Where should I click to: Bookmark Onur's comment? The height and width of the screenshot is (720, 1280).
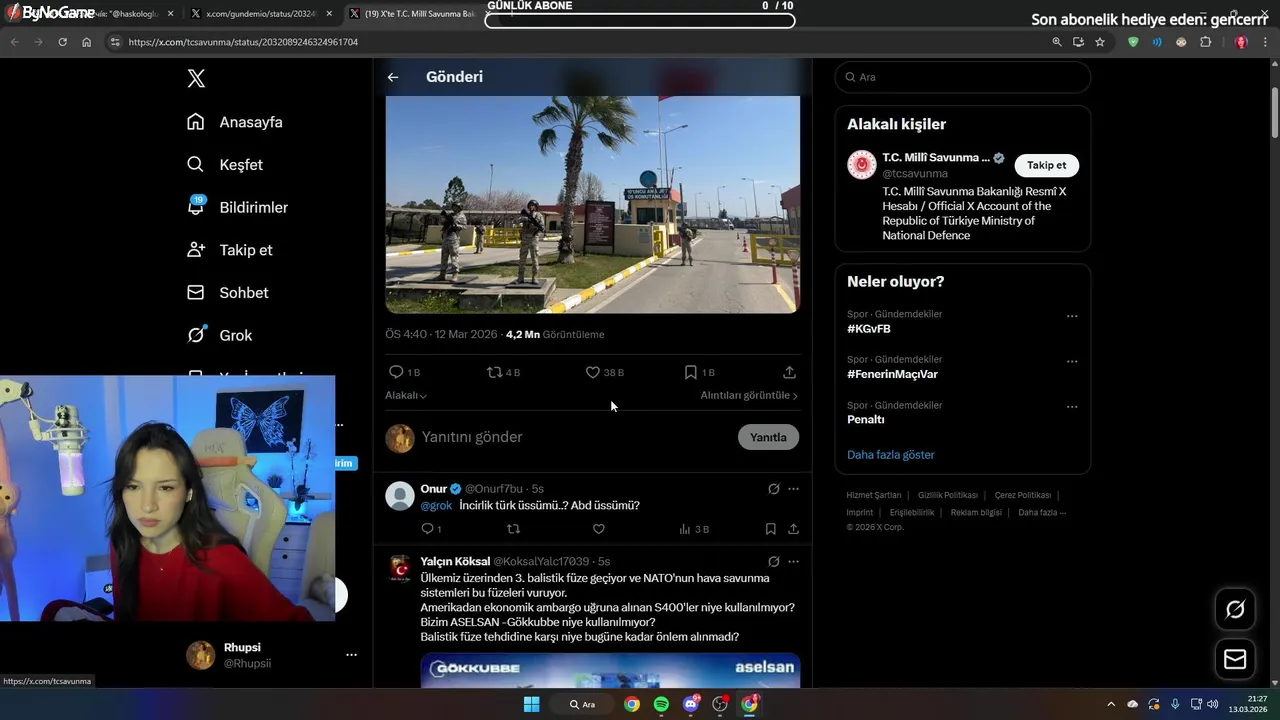click(771, 529)
